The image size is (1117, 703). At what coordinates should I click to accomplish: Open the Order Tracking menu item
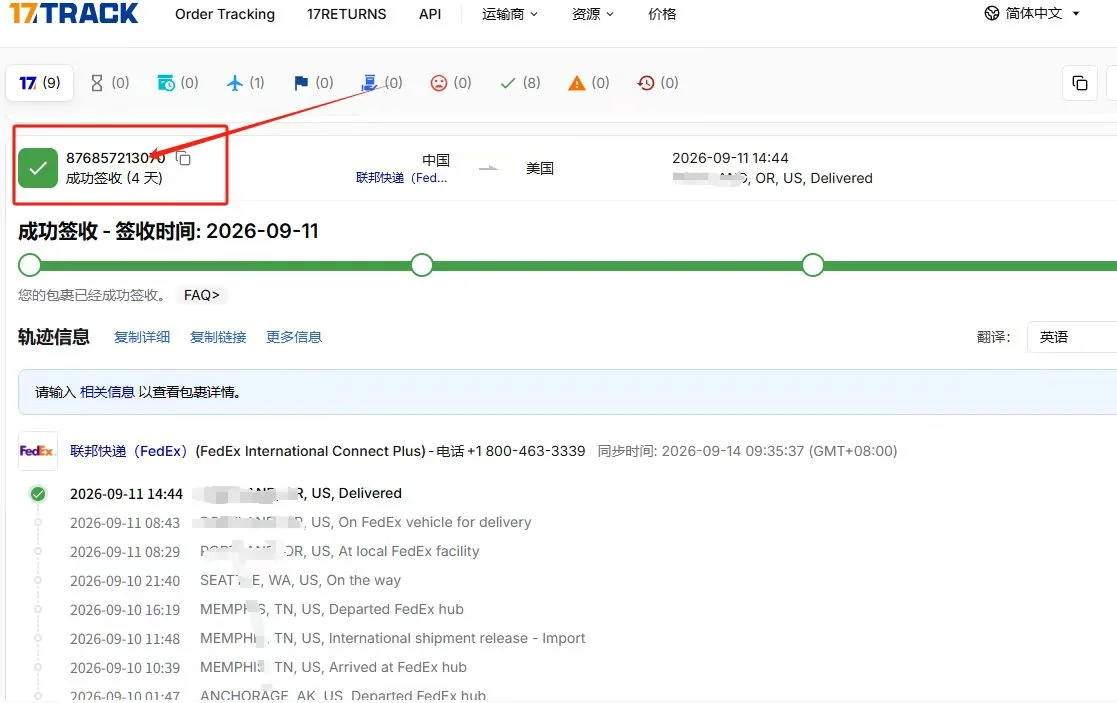[225, 14]
